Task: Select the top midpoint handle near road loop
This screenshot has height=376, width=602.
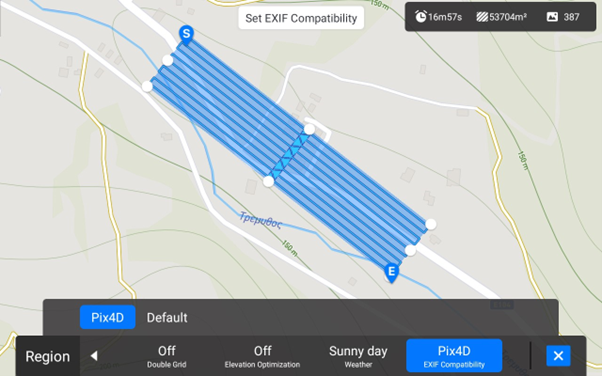Action: tap(309, 129)
